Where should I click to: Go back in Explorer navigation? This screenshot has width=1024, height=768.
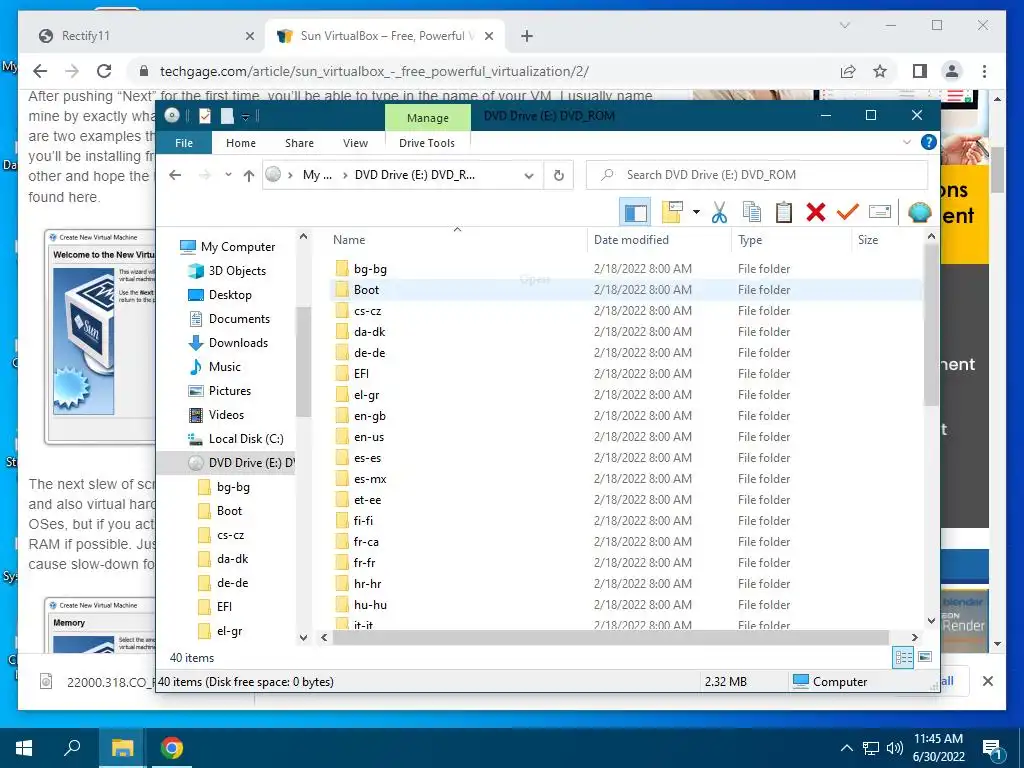pyautogui.click(x=175, y=175)
